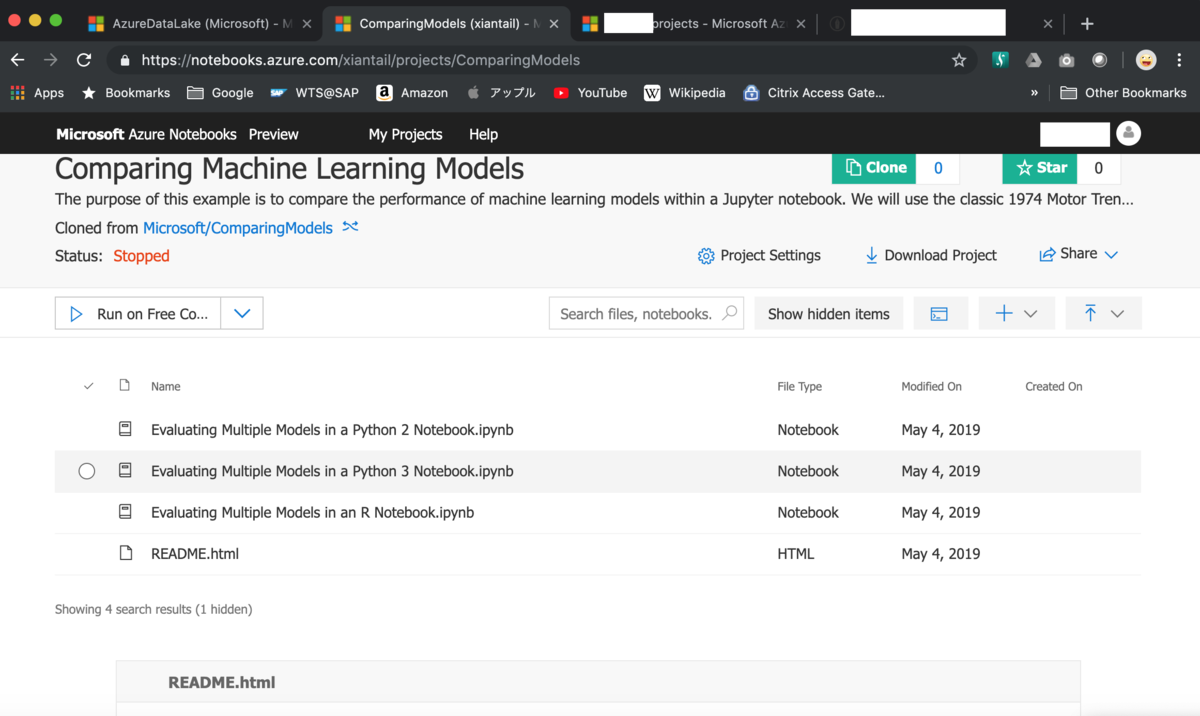Image resolution: width=1200 pixels, height=716 pixels.
Task: Bookmark this page with the star icon
Action: (x=959, y=60)
